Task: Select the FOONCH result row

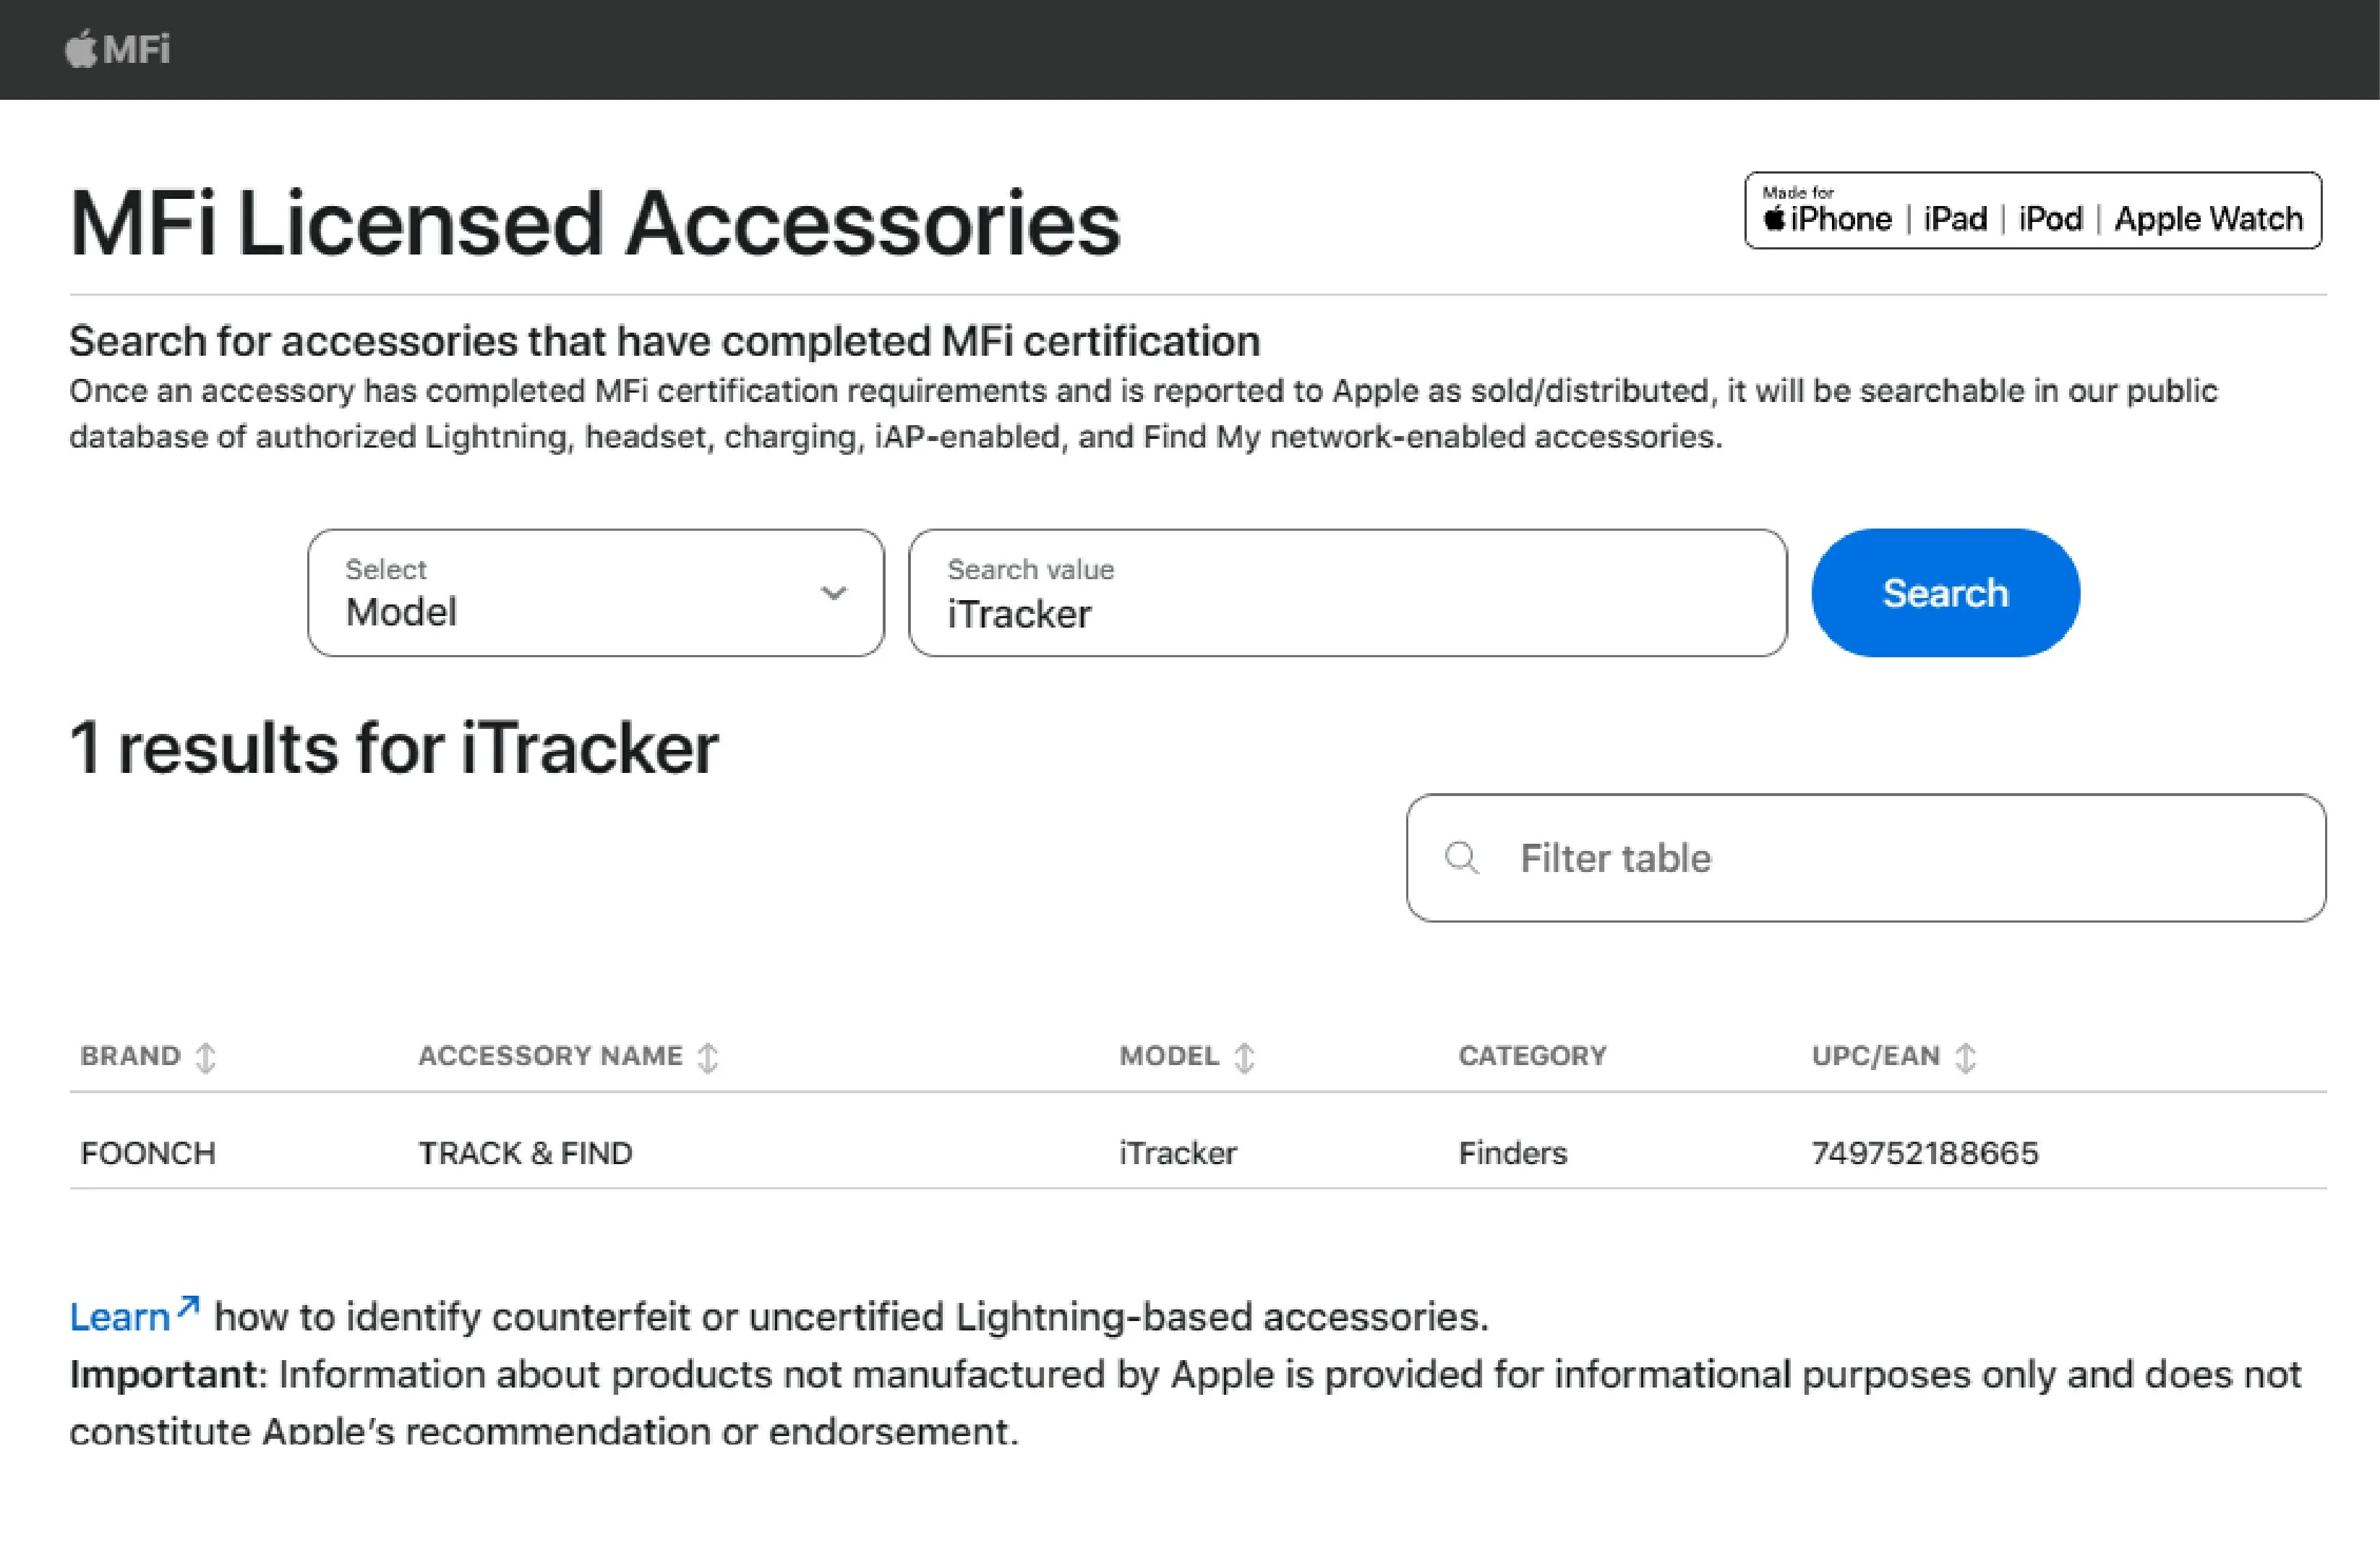Action: 148,1152
